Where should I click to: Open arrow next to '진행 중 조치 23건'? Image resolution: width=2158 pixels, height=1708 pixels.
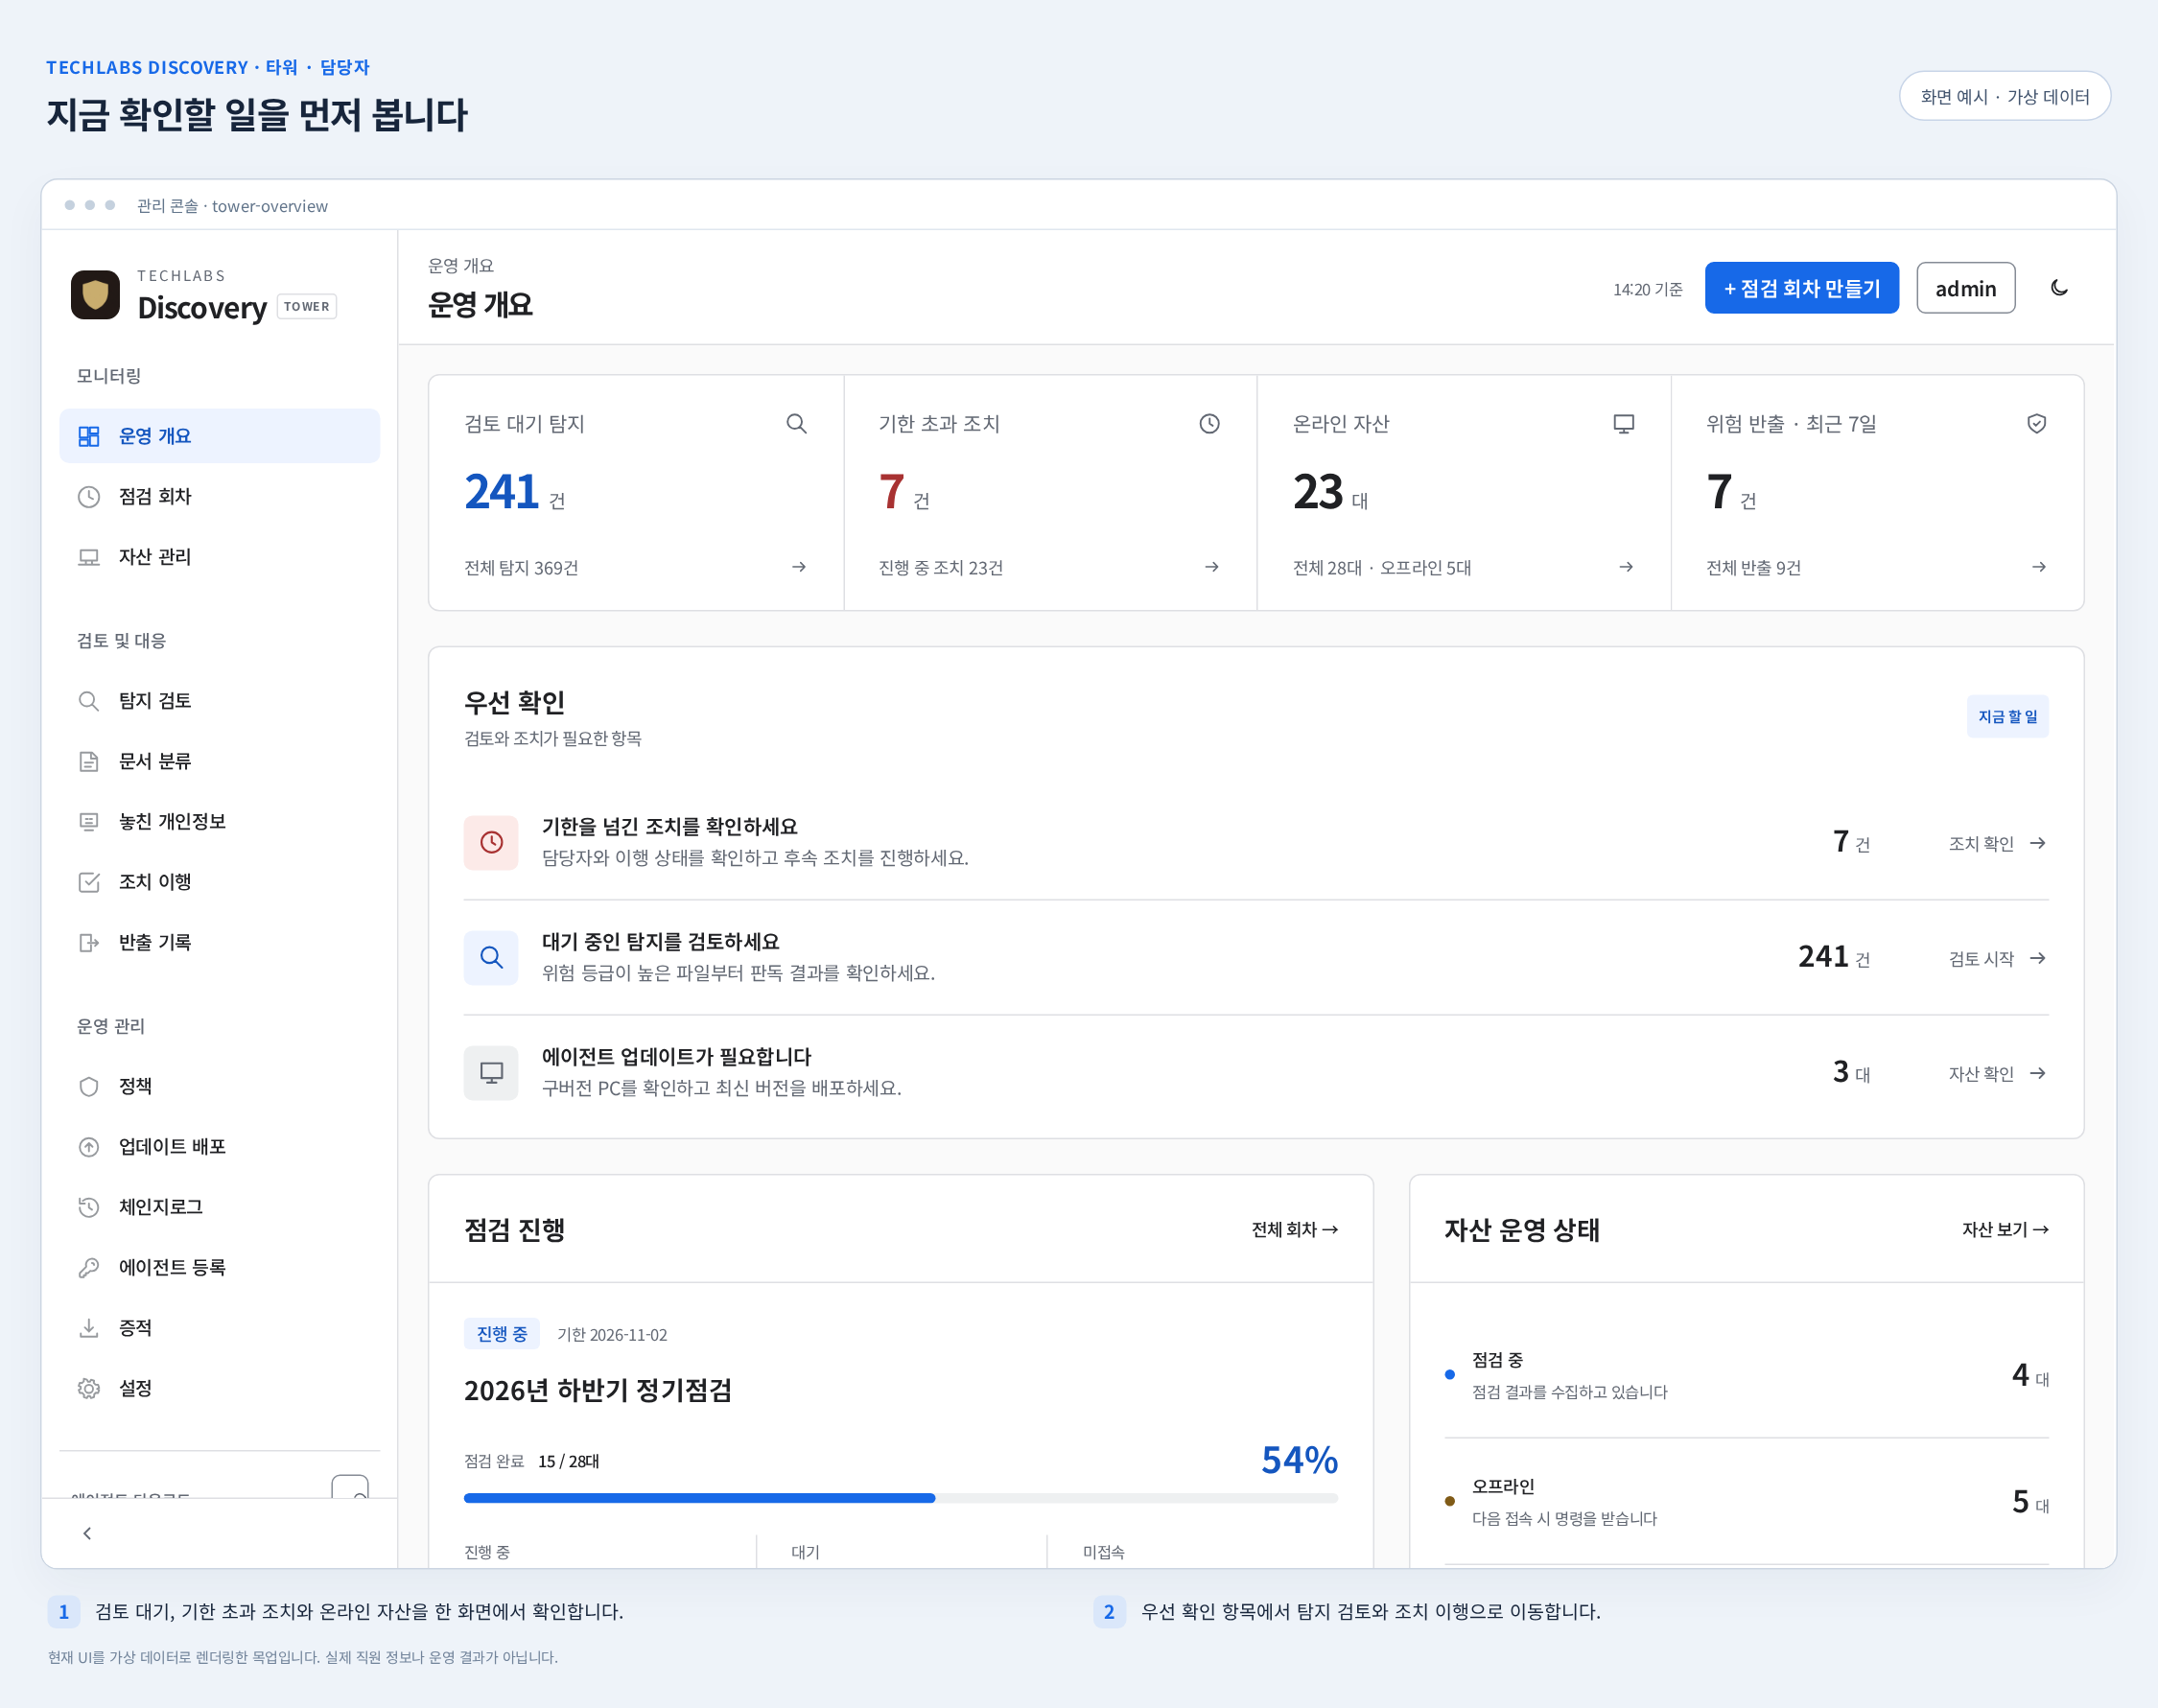pos(1212,567)
